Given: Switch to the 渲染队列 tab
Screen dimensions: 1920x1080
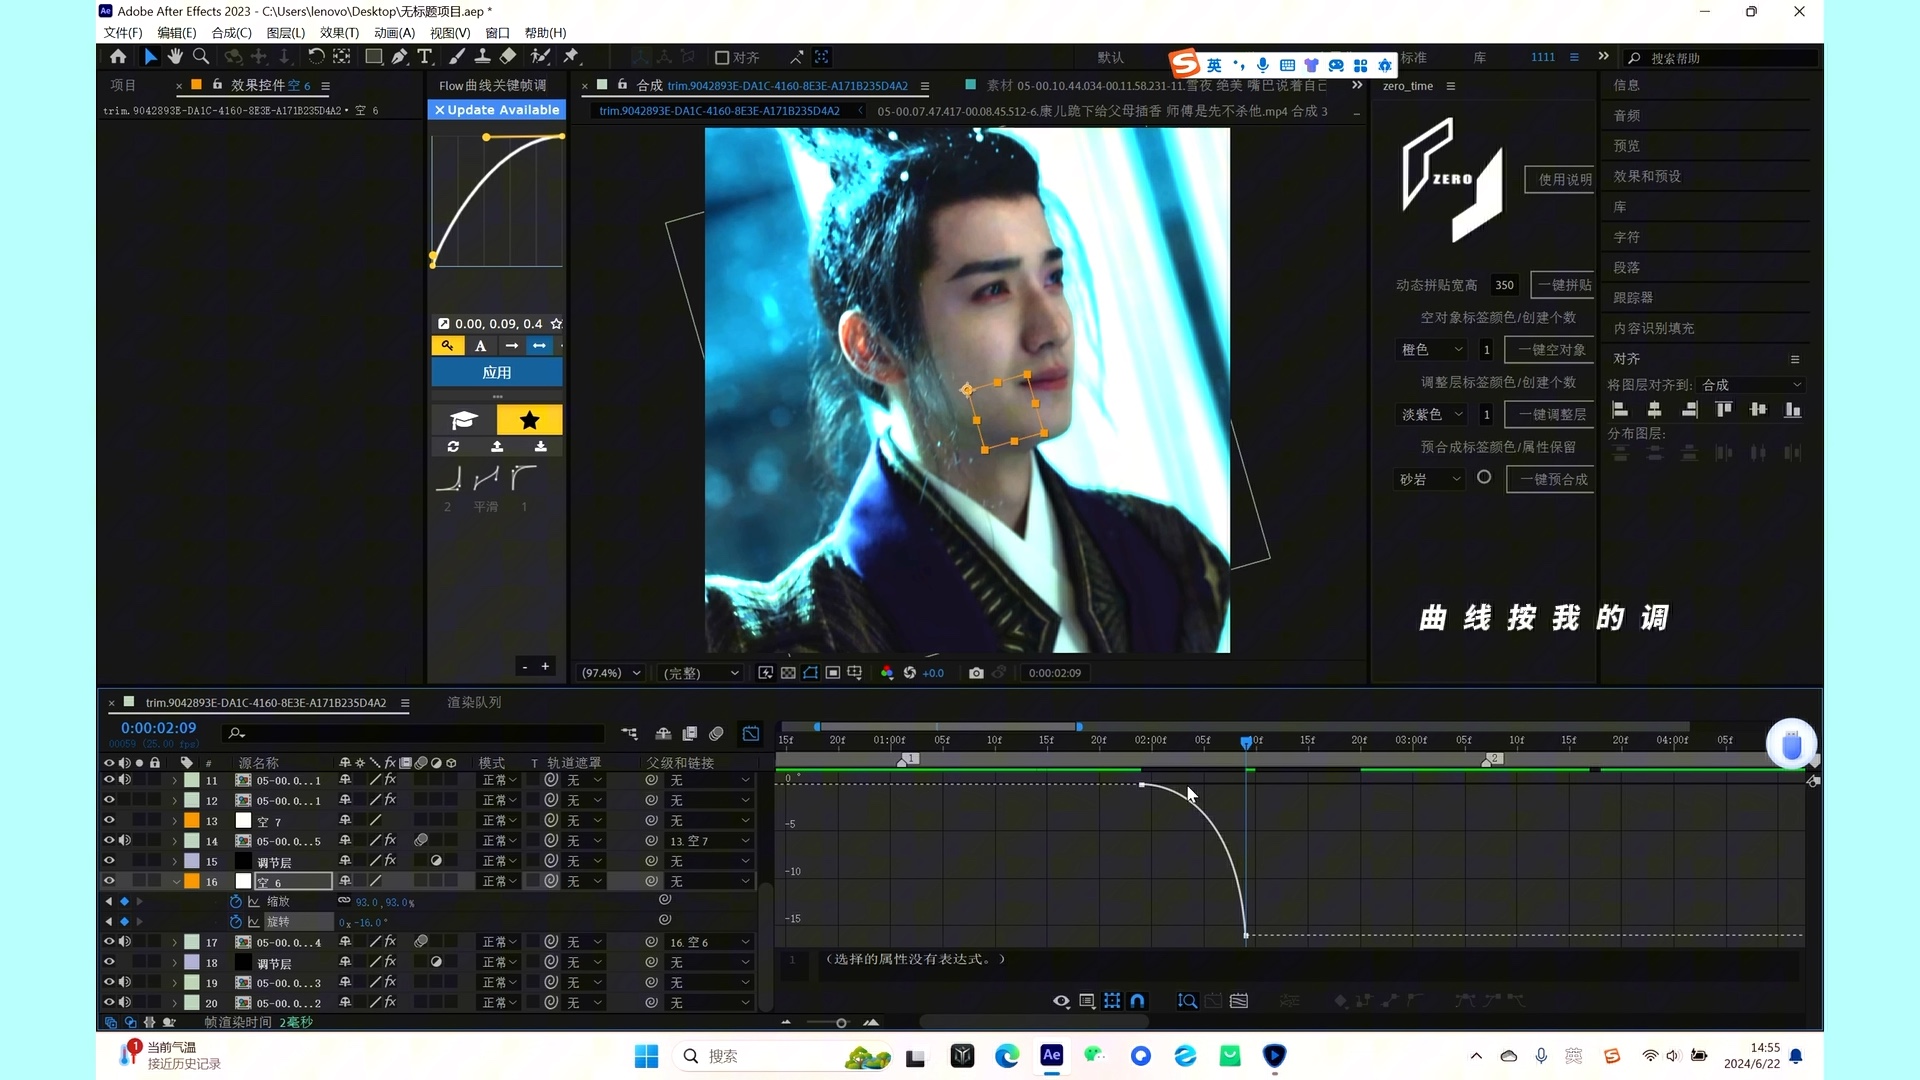Looking at the screenshot, I should coord(474,703).
